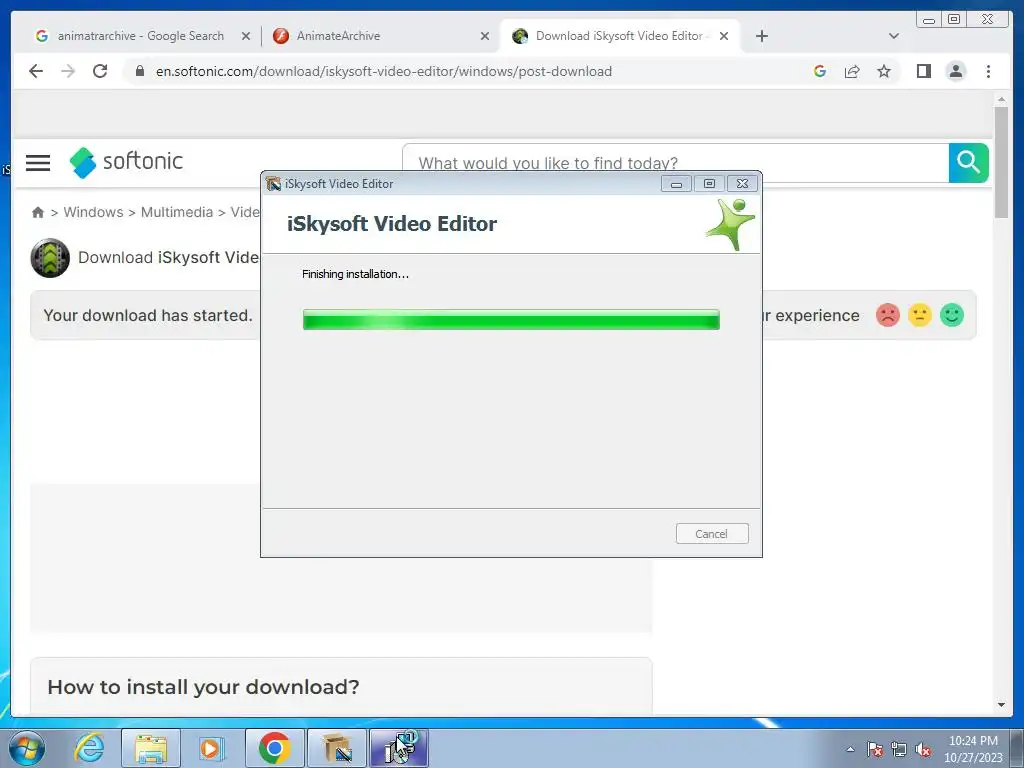Cancel the iSkysoft installation
The height and width of the screenshot is (768, 1024).
tap(712, 534)
